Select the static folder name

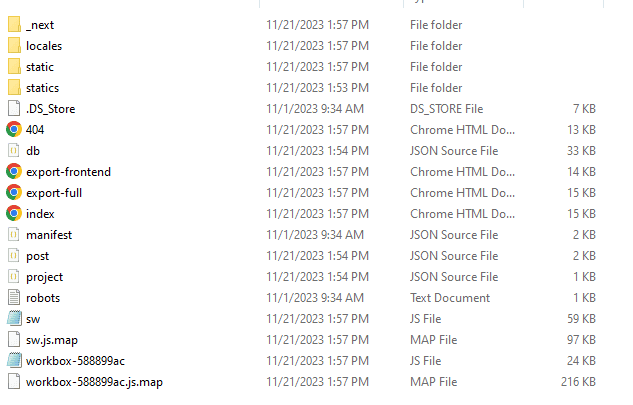click(x=40, y=67)
